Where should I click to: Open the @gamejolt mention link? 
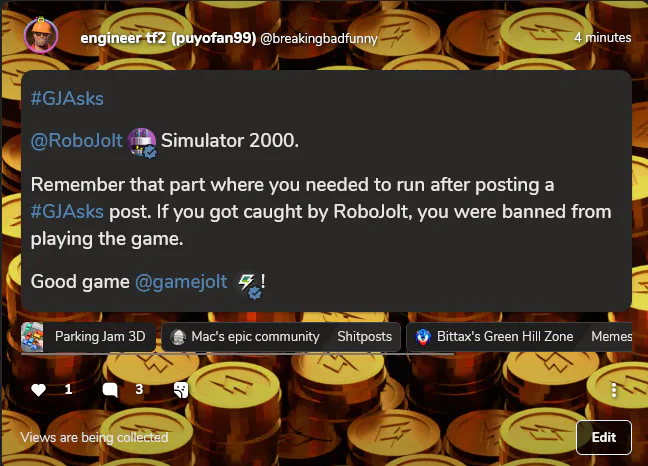coord(181,282)
